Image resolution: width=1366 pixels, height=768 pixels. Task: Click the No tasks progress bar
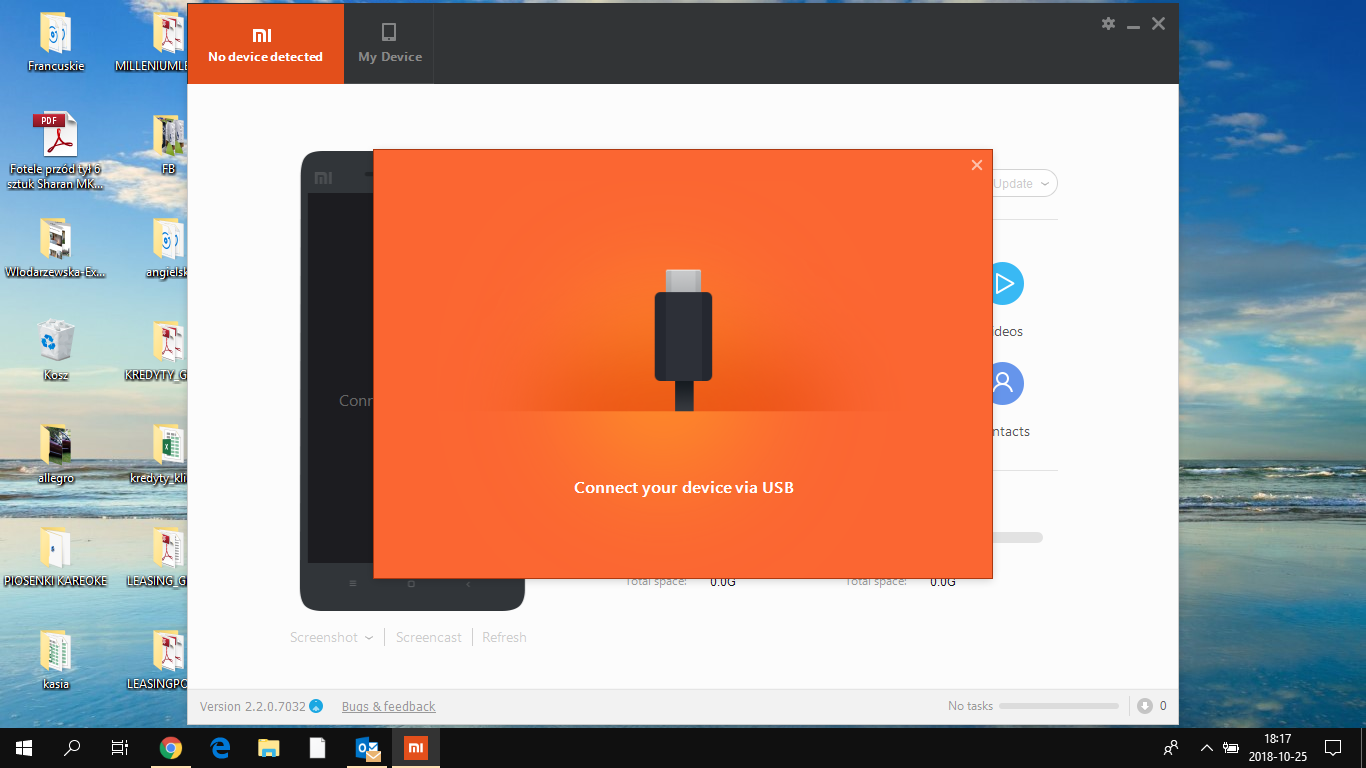coord(1058,706)
